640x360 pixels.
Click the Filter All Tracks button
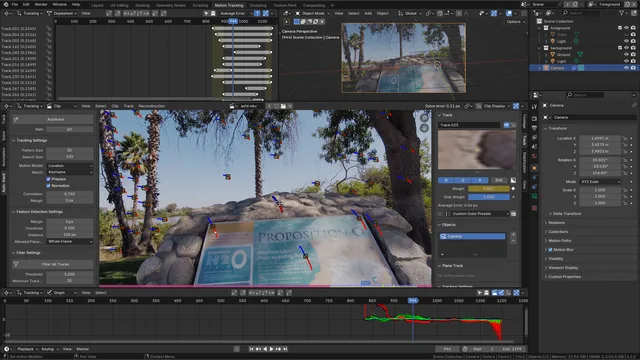pyautogui.click(x=52, y=264)
